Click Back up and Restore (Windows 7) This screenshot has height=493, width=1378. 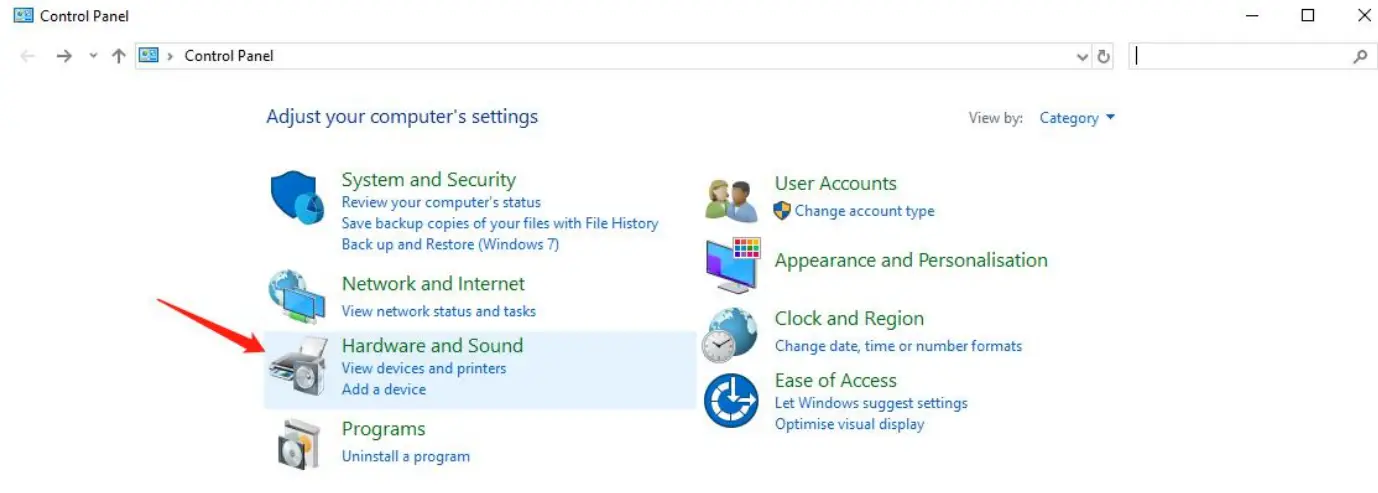coord(450,244)
